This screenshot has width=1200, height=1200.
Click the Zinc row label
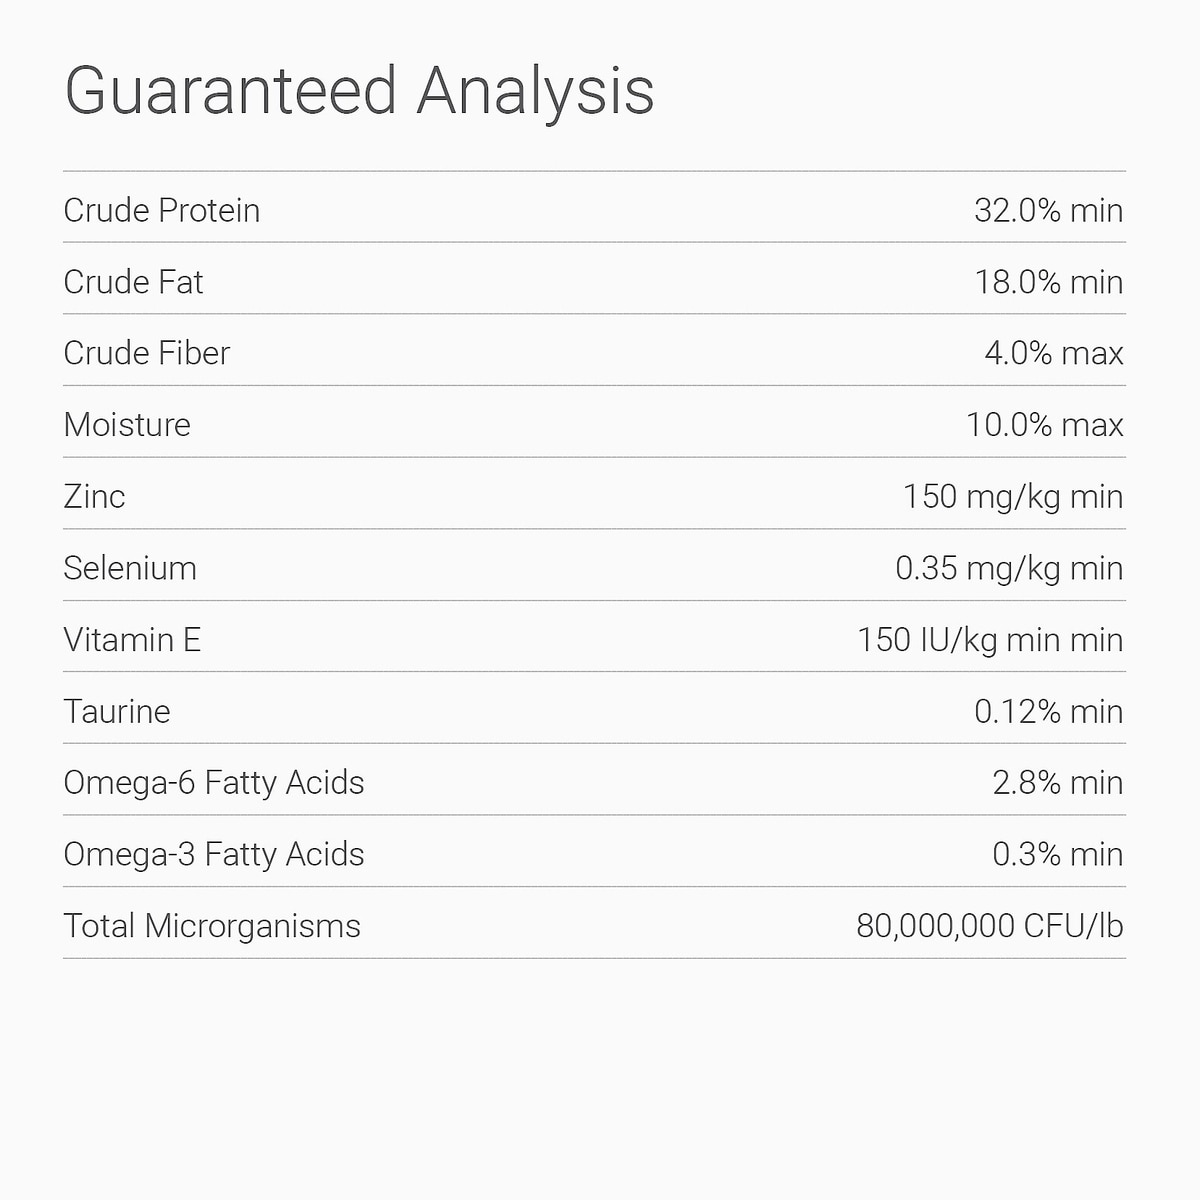[x=95, y=496]
